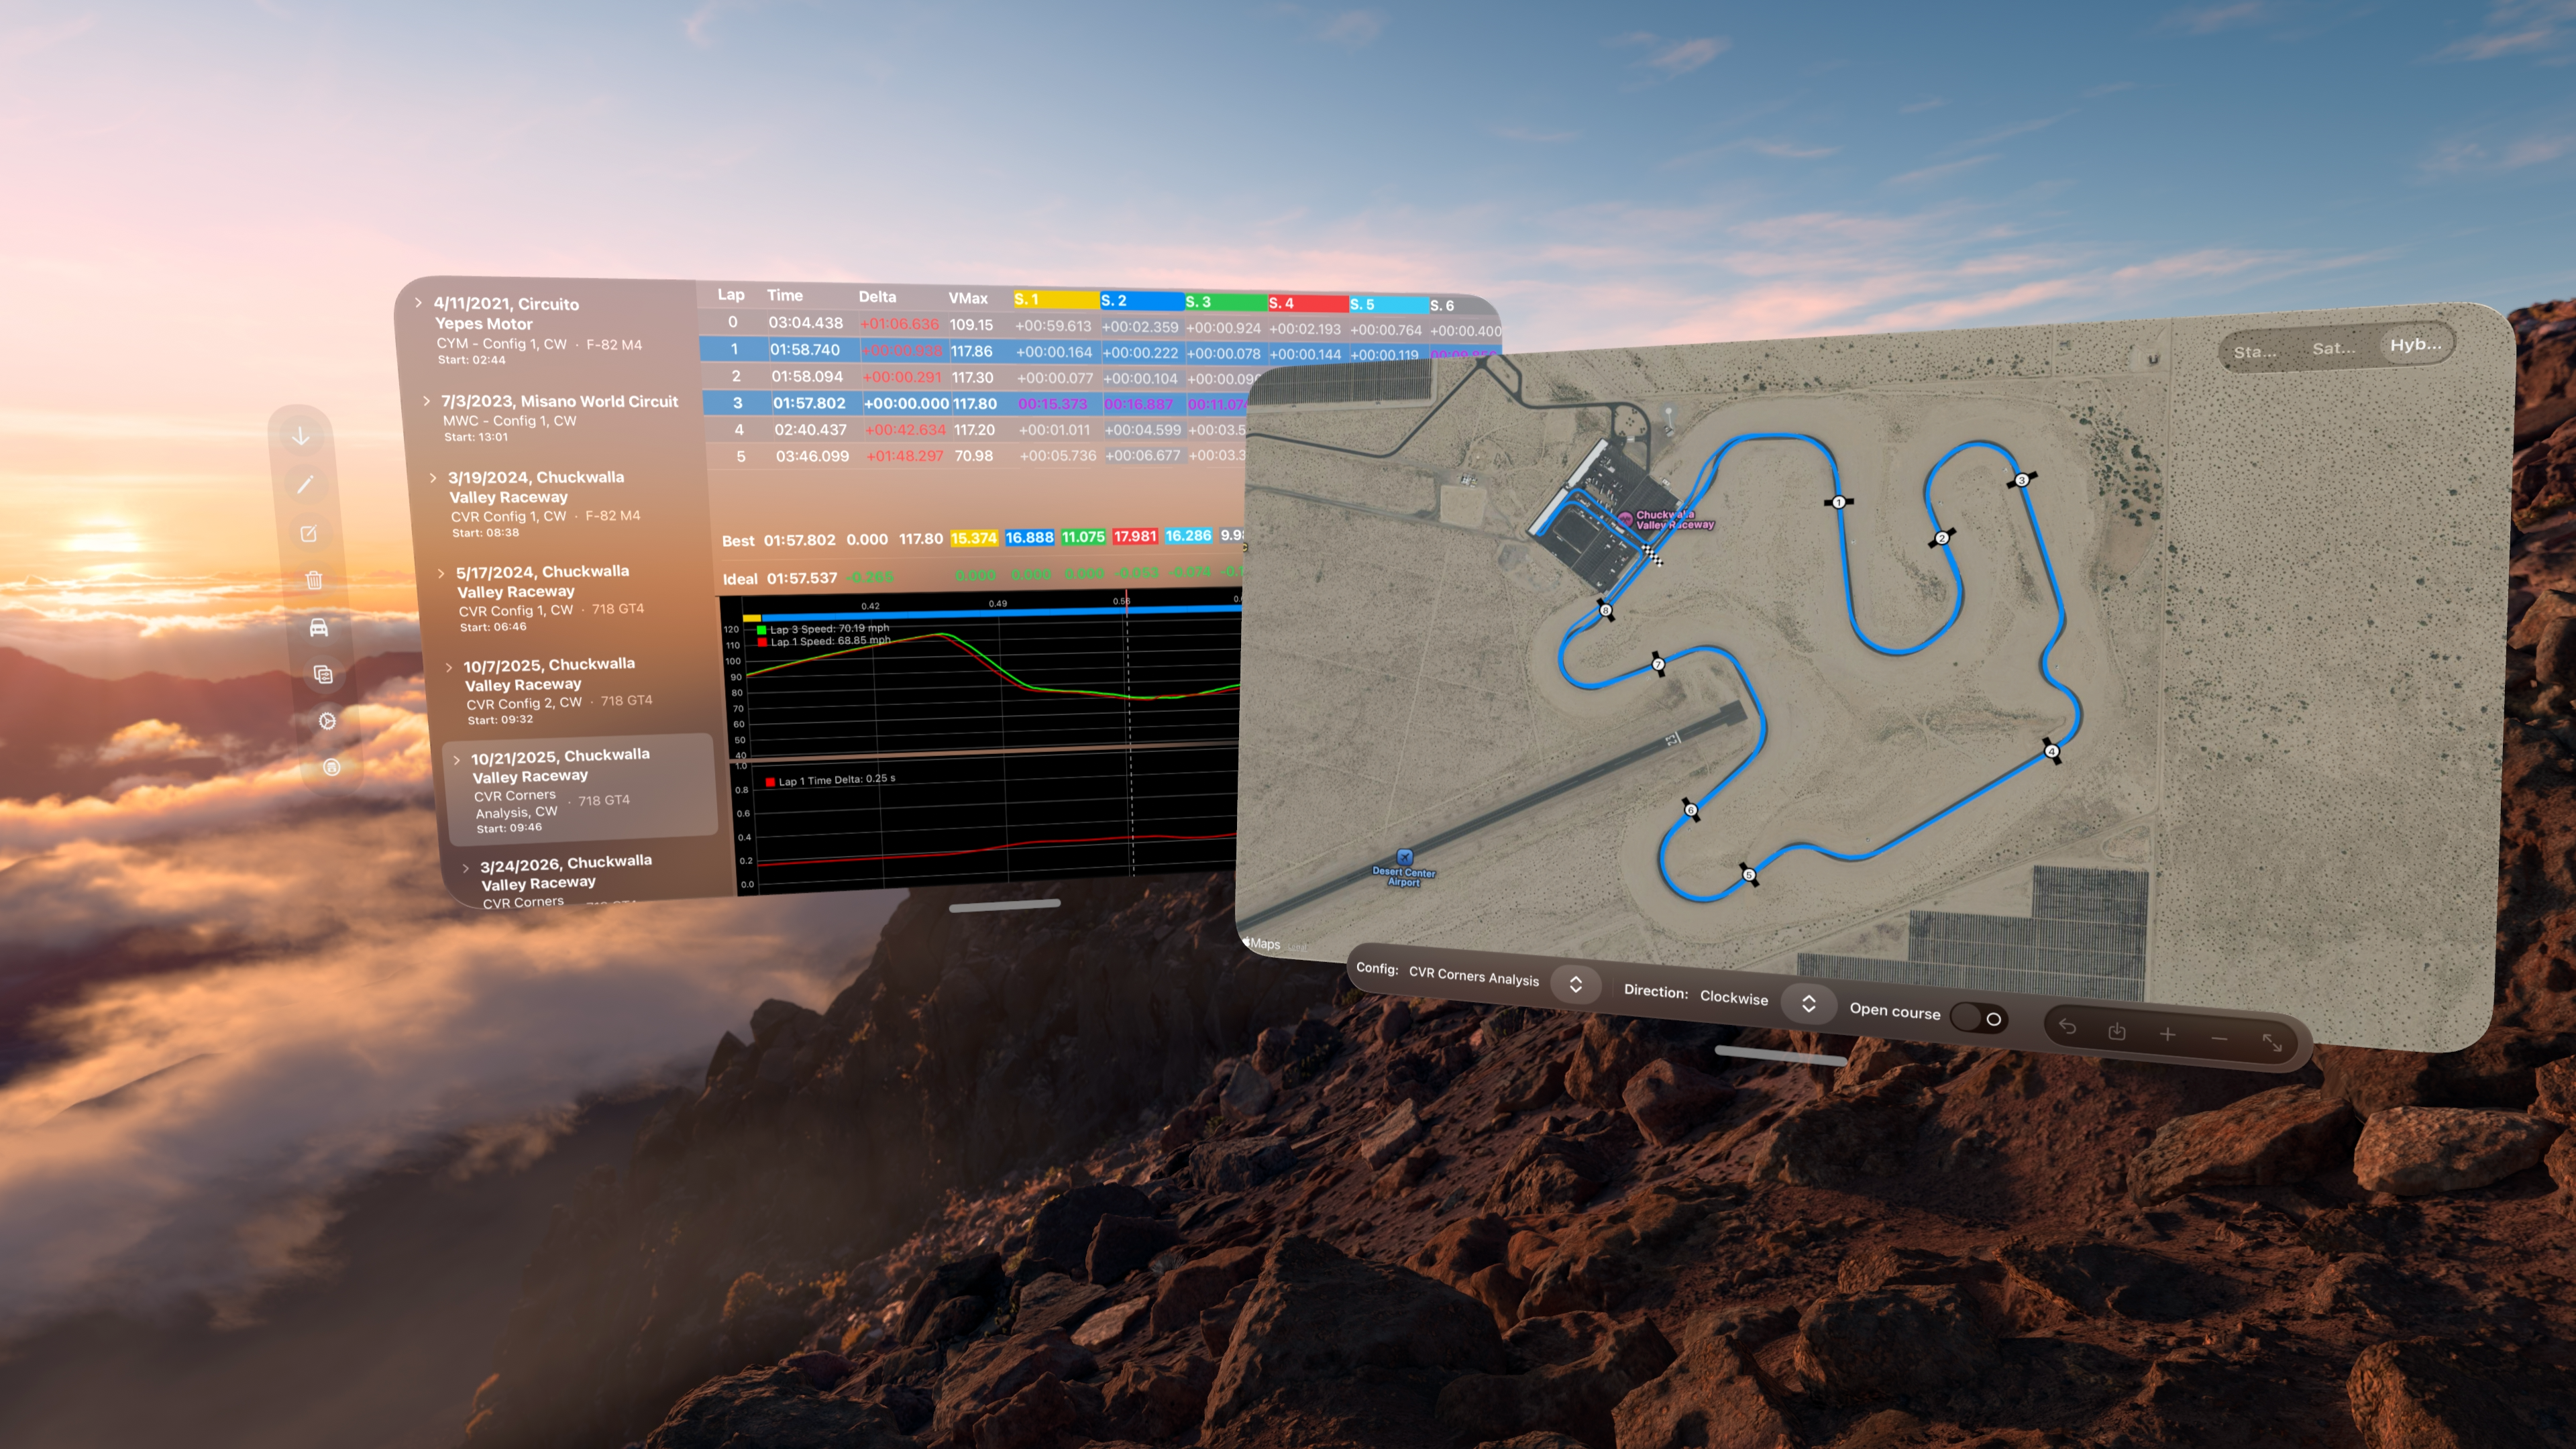
Task: Select lap 1 row with time 01:58.740
Action: [1100, 351]
